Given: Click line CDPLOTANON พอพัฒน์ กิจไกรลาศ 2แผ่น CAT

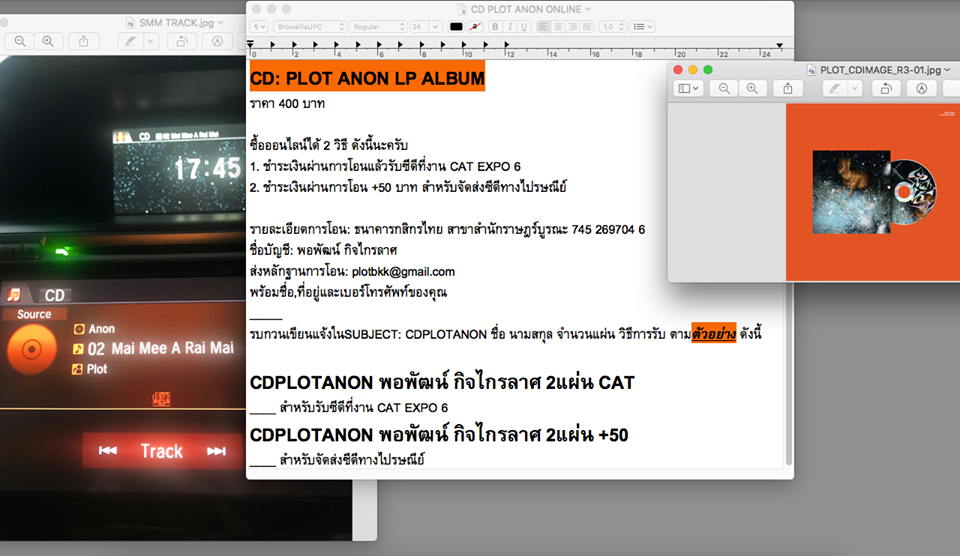Looking at the screenshot, I should click(442, 383).
